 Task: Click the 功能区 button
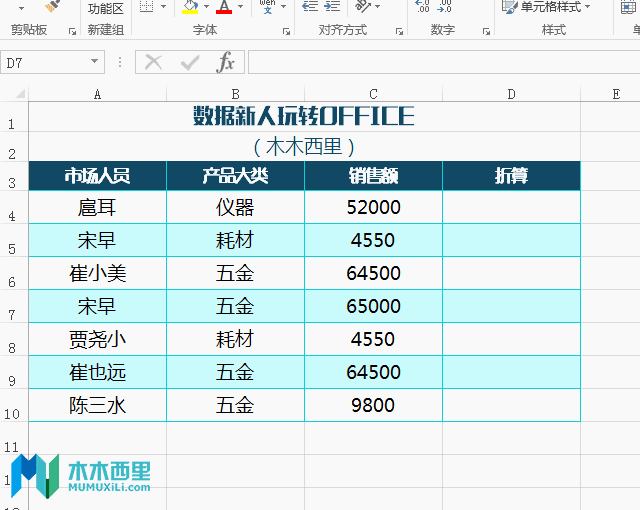[x=106, y=8]
